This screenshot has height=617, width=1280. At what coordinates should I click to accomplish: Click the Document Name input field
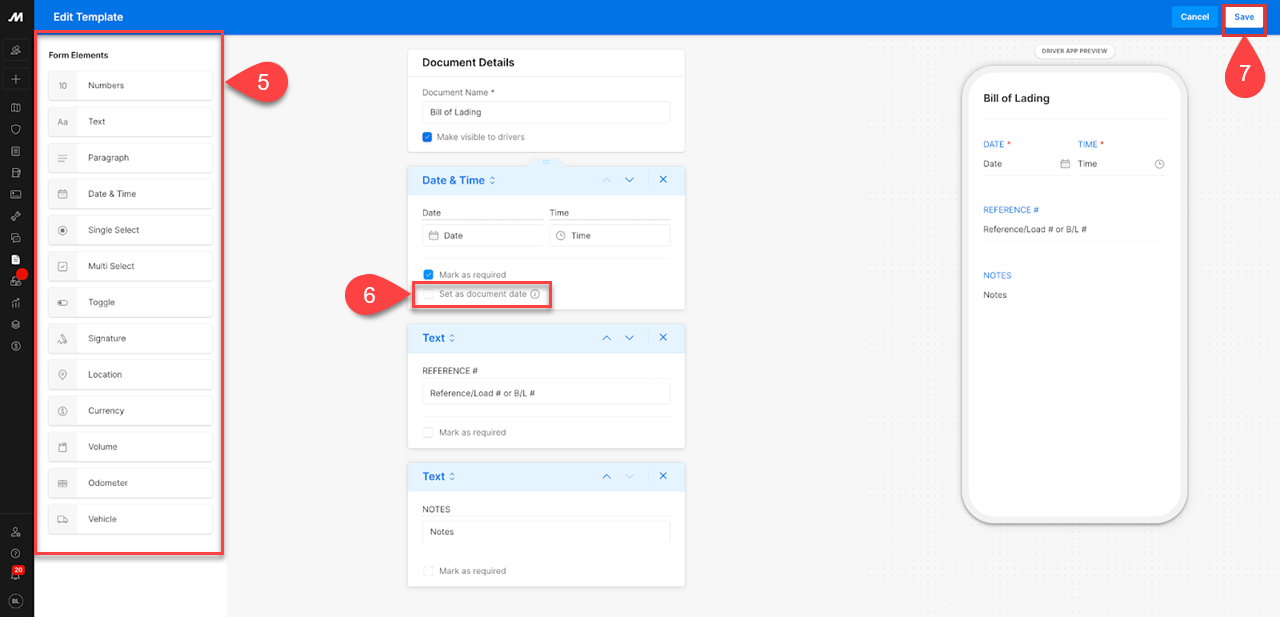(x=546, y=112)
